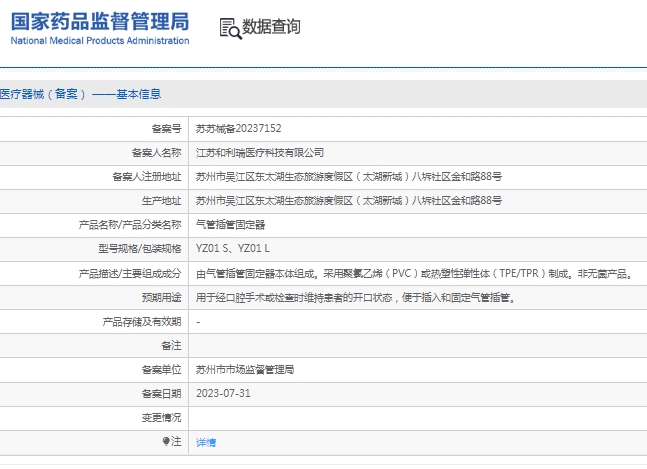647x469 pixels.
Task: Click the 产品描述/主要组成成分 label
Action: click(x=130, y=273)
